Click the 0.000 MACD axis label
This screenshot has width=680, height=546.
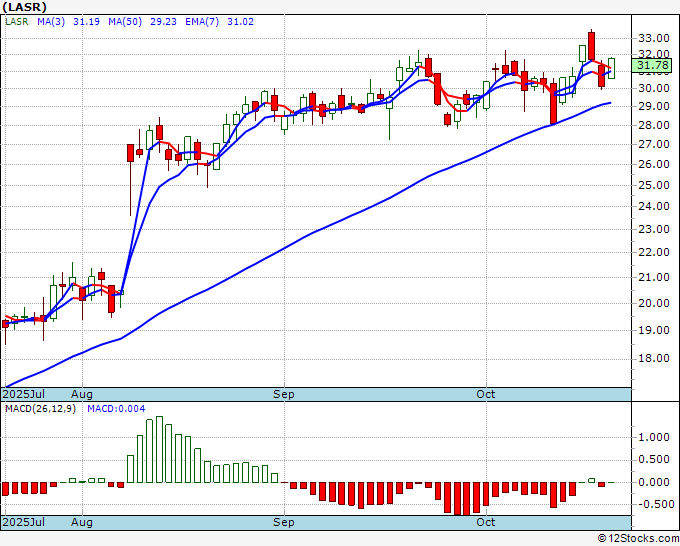pos(654,482)
